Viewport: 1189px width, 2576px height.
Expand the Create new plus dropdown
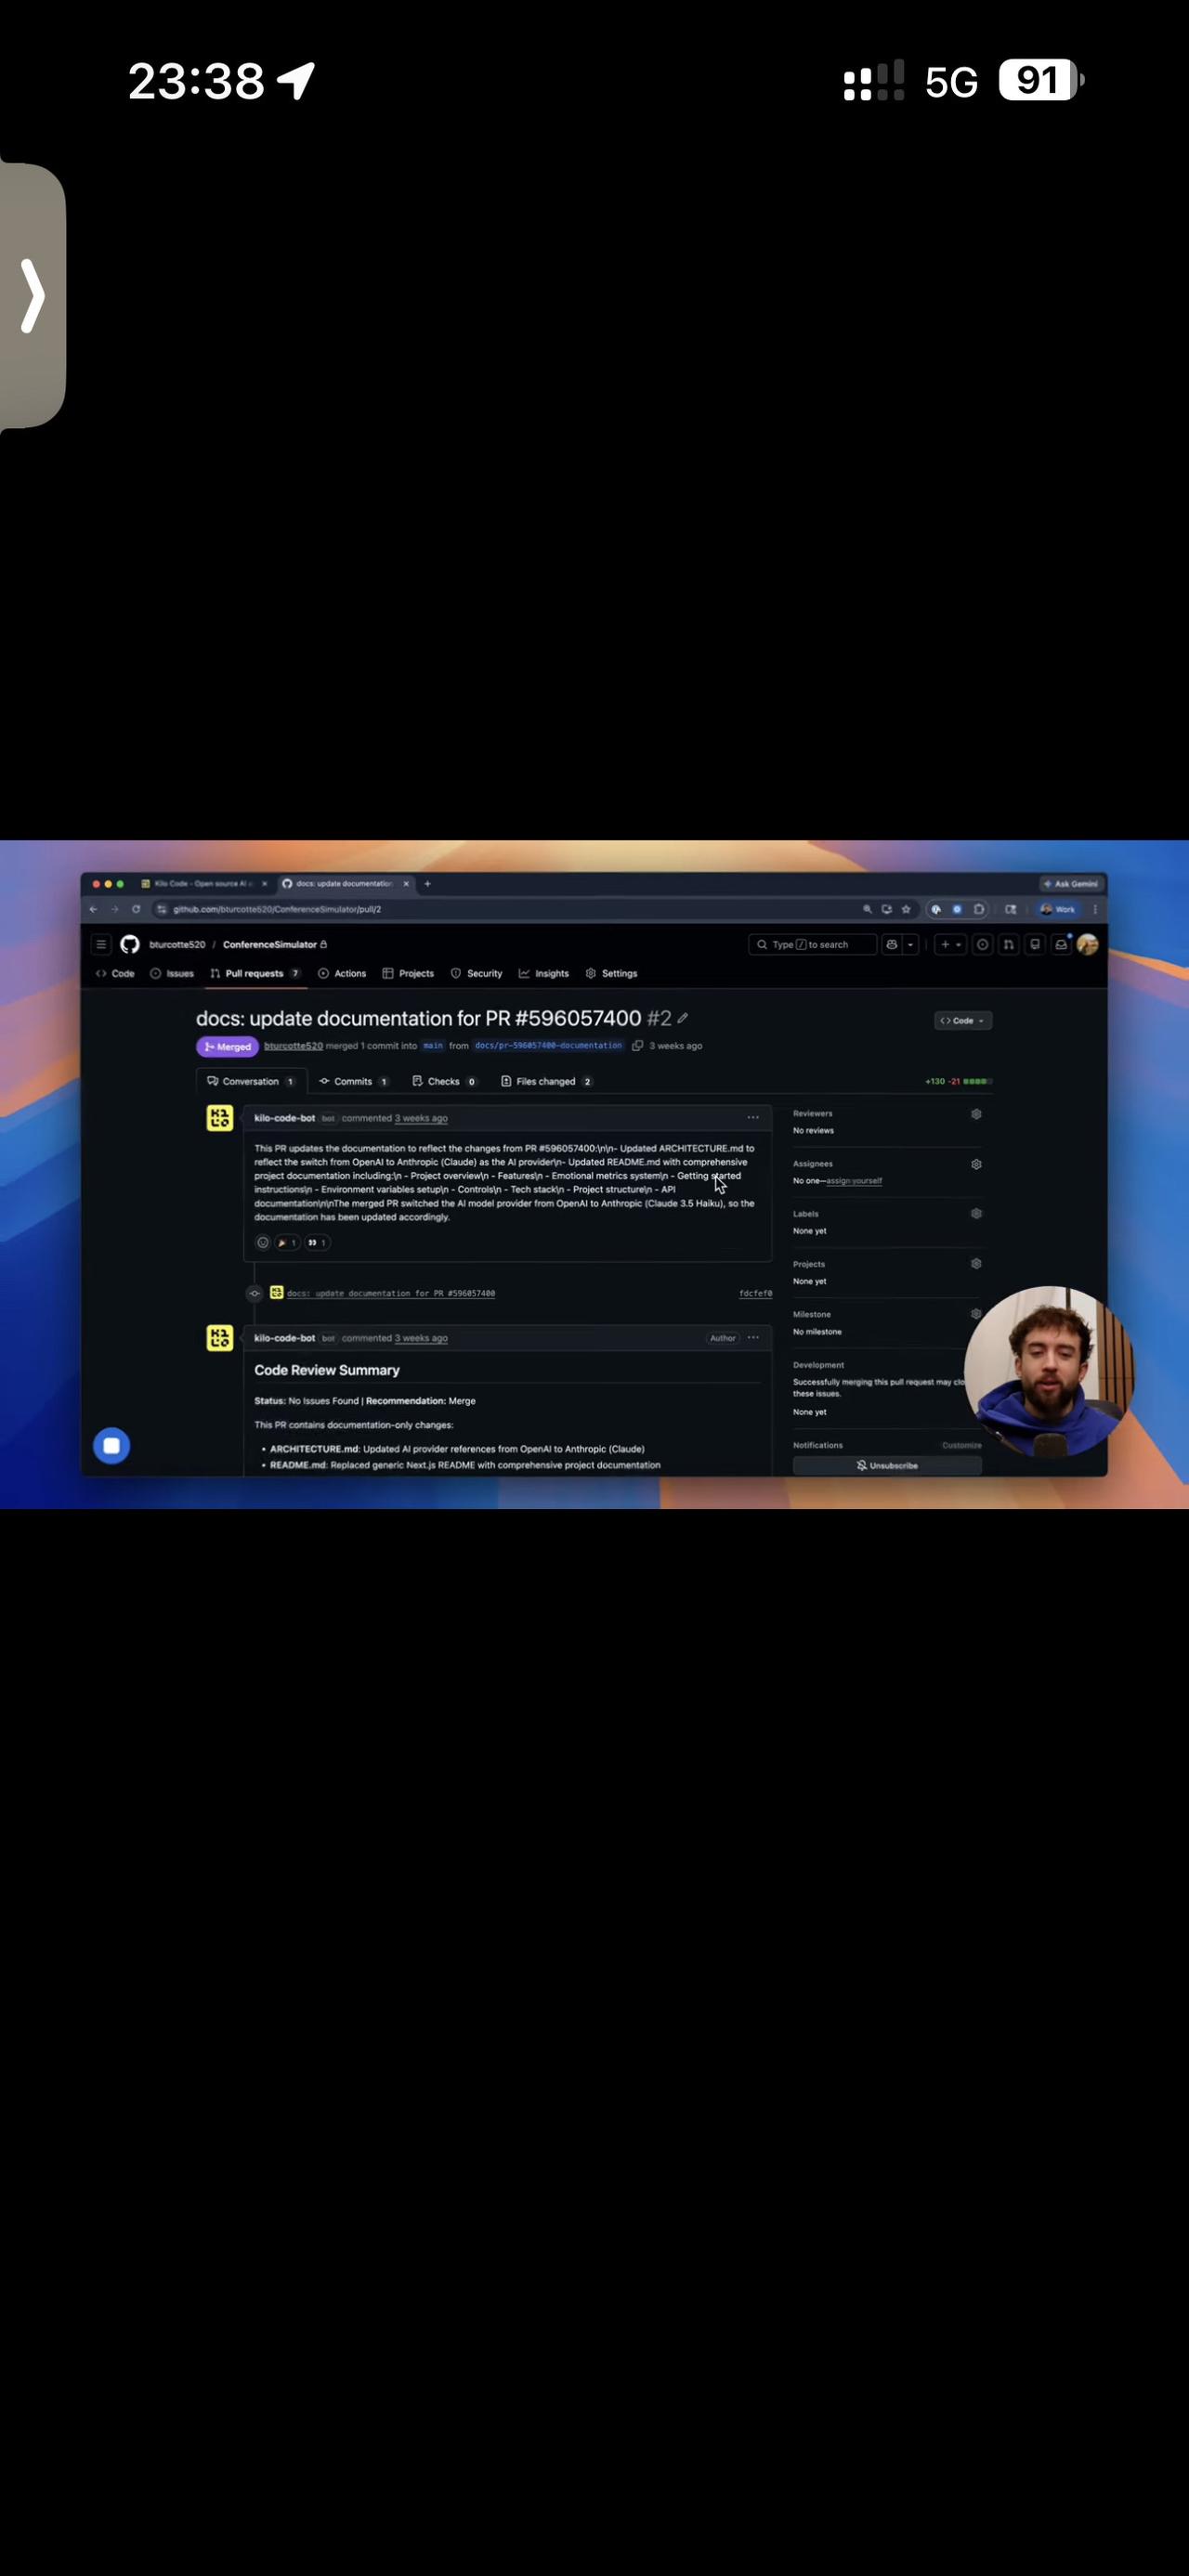coord(951,944)
